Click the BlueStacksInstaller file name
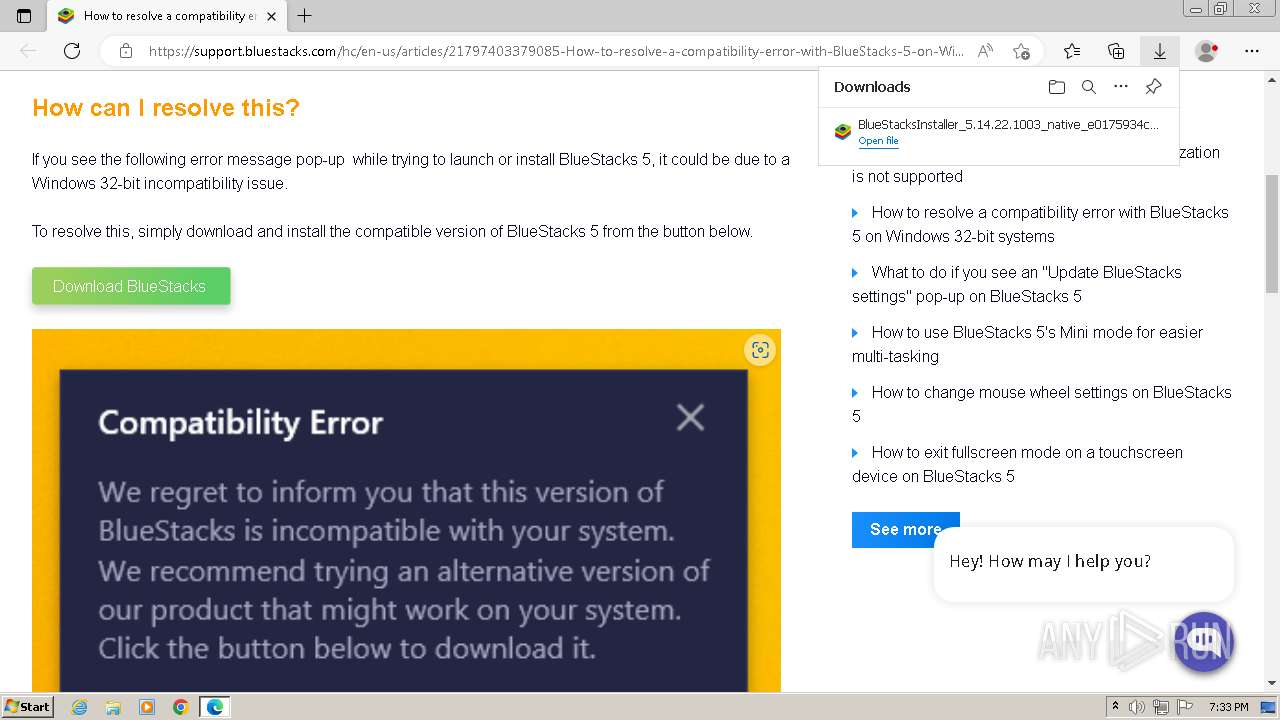1280x720 pixels. (x=1008, y=125)
